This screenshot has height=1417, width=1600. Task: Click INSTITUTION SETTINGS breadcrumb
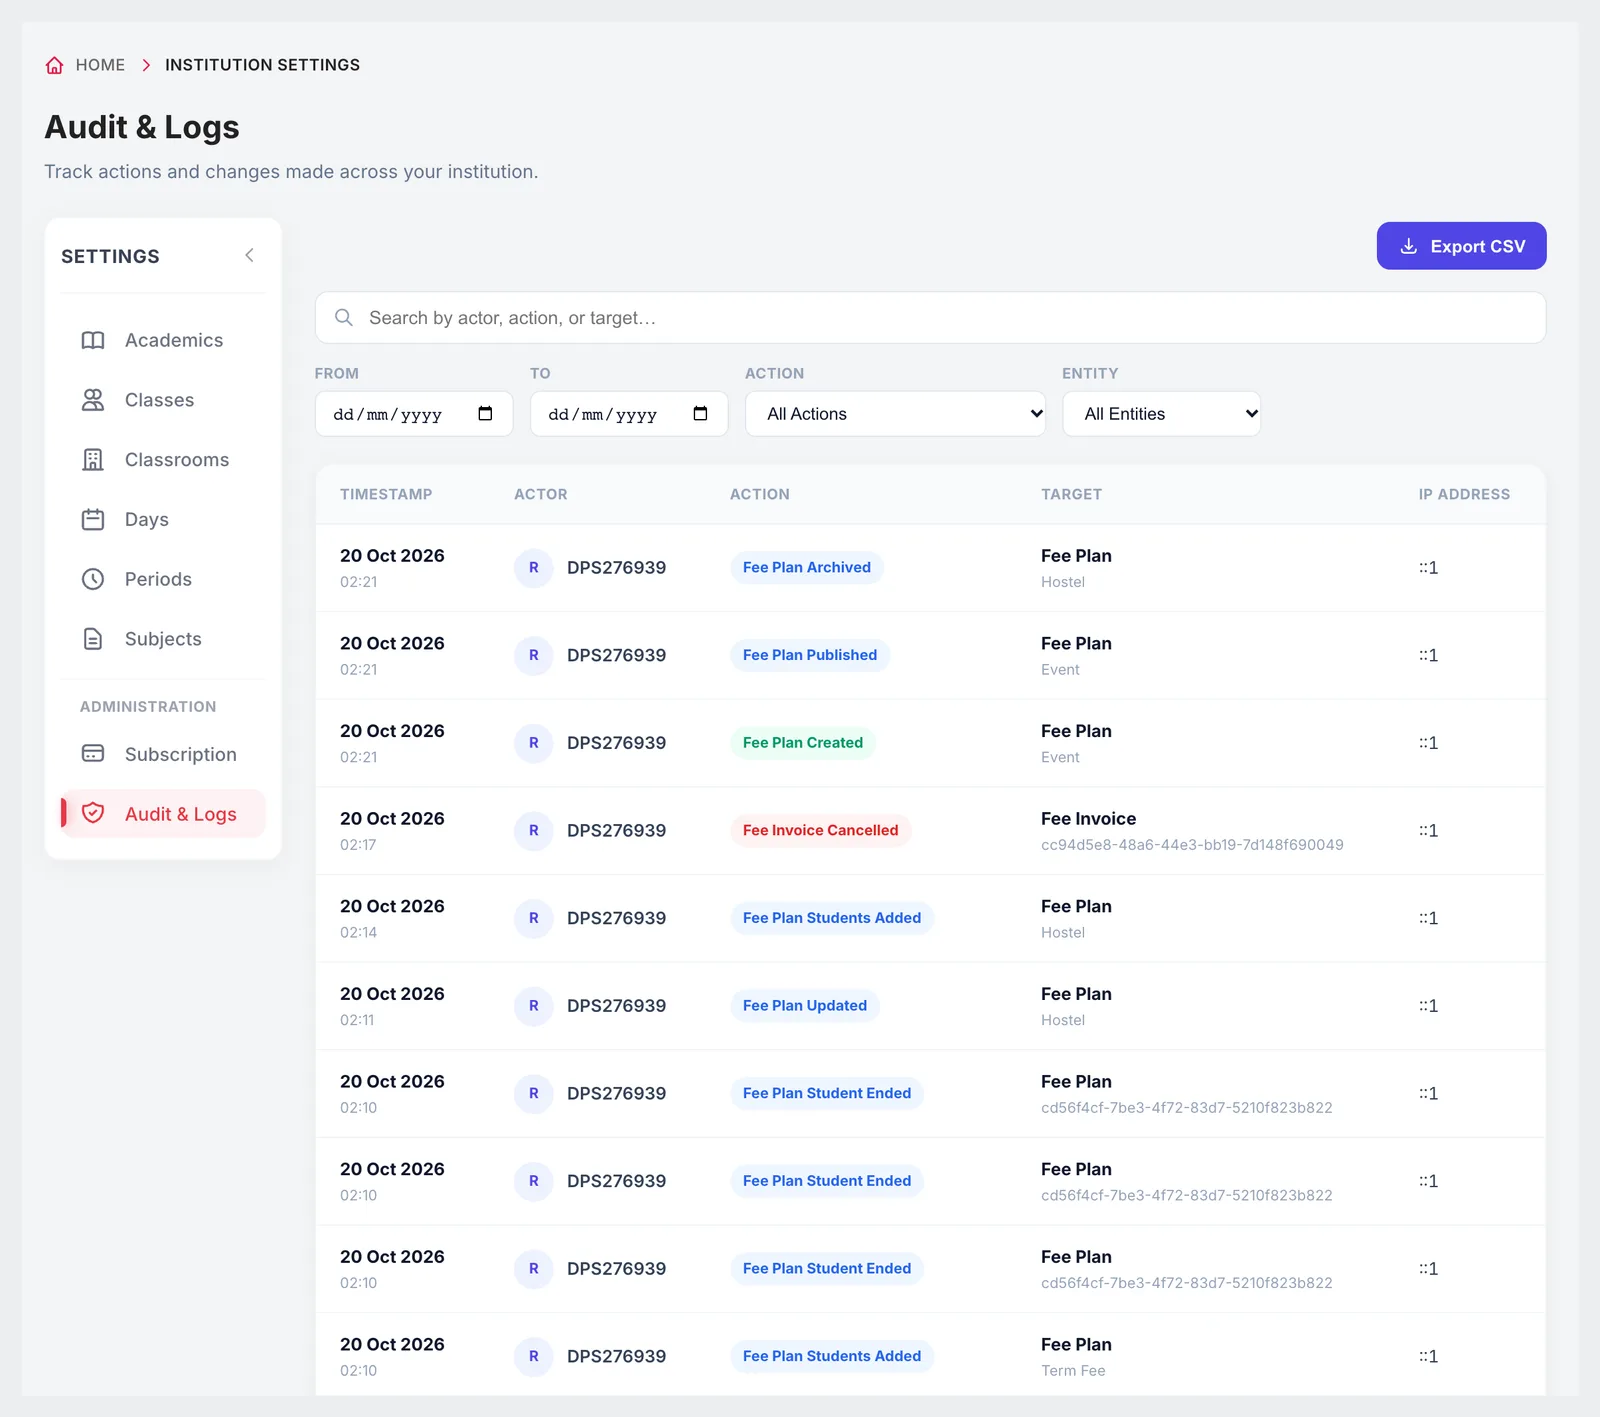click(262, 65)
